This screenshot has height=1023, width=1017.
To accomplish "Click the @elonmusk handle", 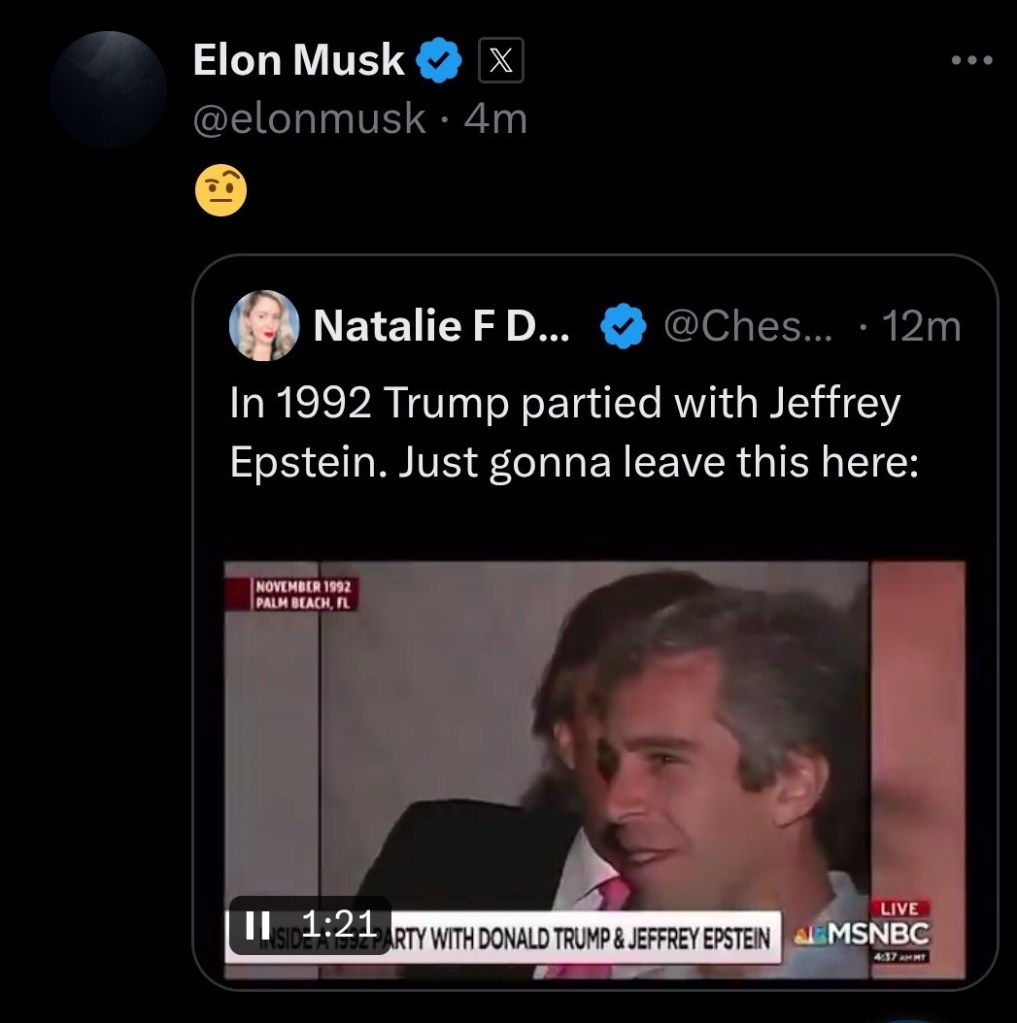I will pos(309,120).
